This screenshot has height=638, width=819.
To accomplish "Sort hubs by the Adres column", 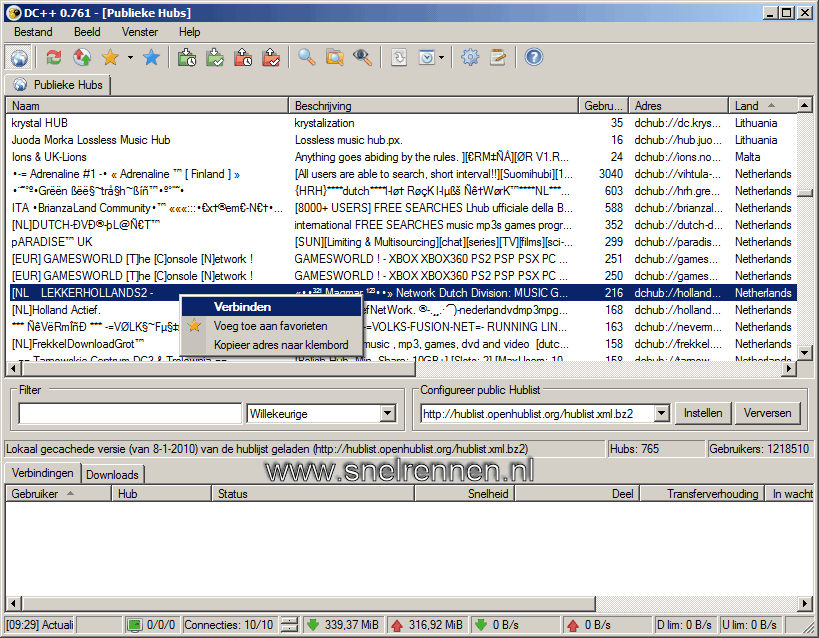I will [678, 106].
